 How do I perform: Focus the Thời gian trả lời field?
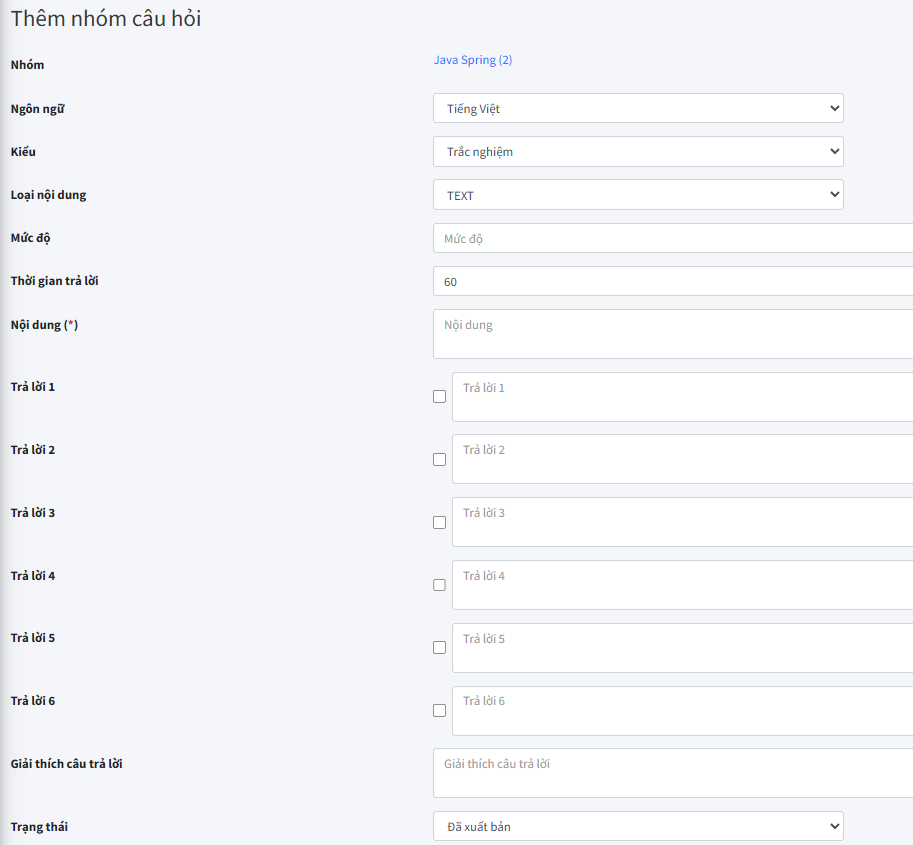click(x=672, y=282)
